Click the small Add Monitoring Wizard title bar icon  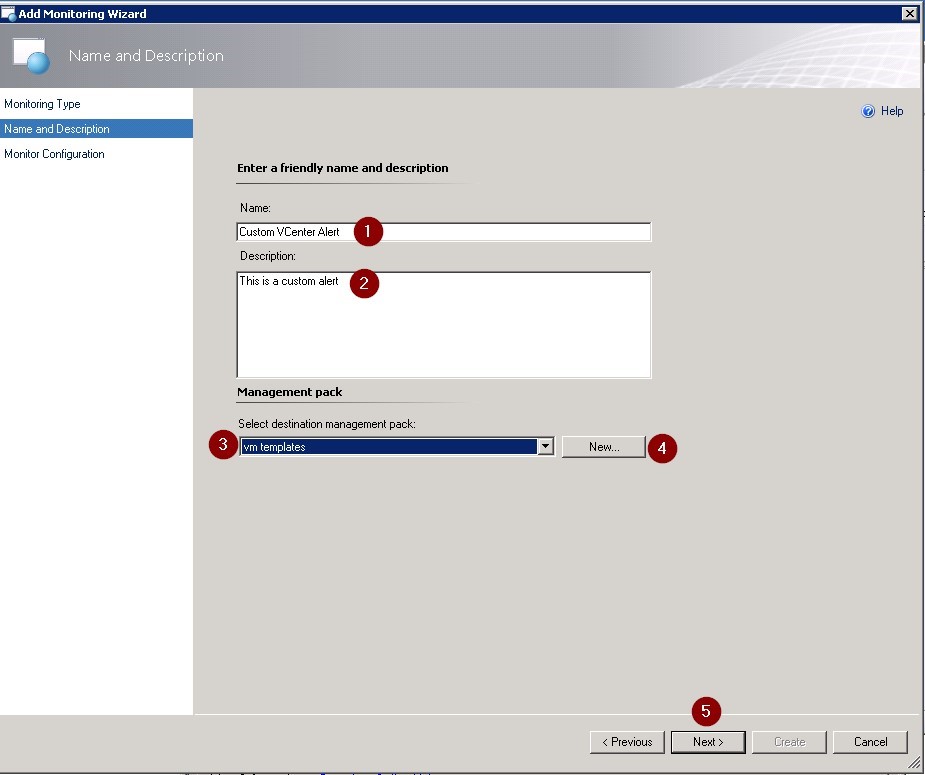(x=9, y=13)
